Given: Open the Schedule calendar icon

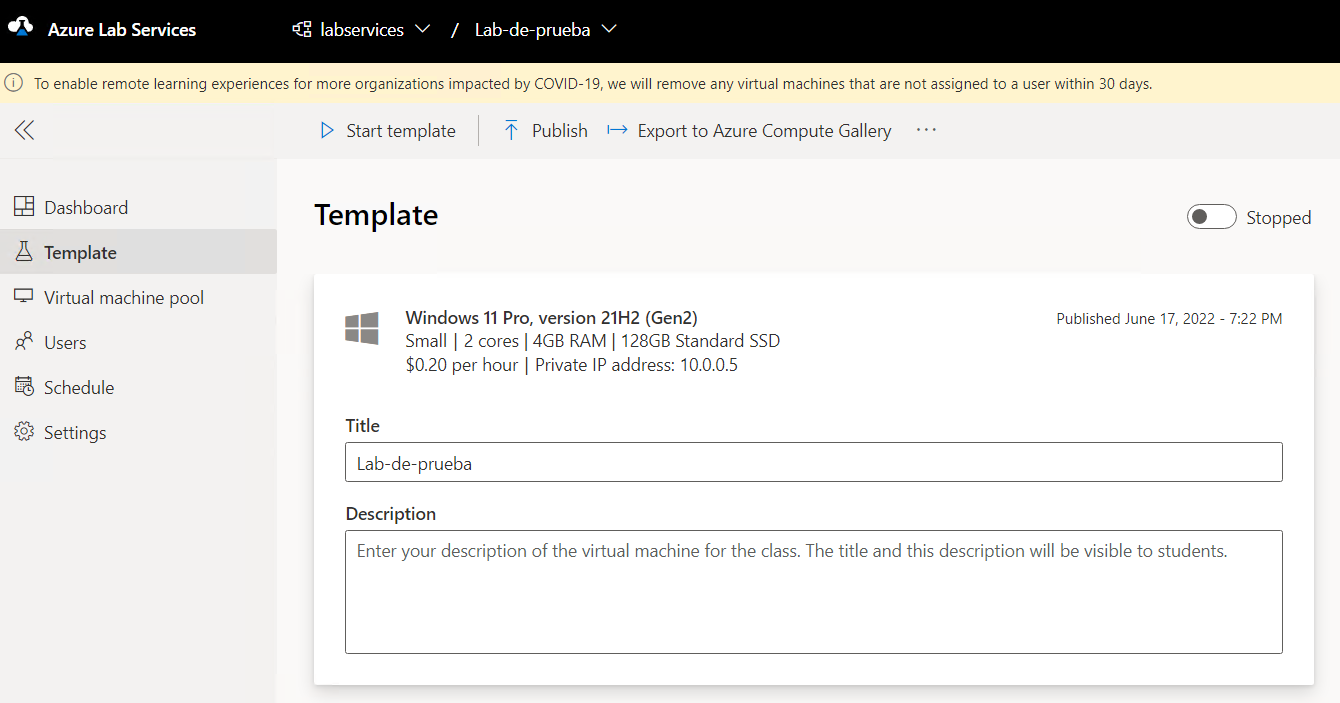Looking at the screenshot, I should point(24,386).
